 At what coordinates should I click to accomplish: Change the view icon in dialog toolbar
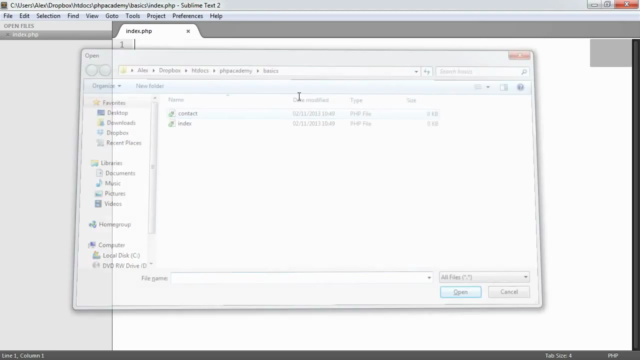(x=478, y=87)
